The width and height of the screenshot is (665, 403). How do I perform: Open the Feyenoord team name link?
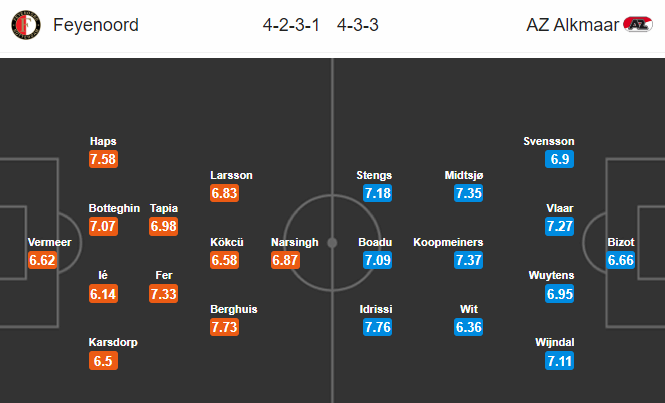click(x=96, y=25)
